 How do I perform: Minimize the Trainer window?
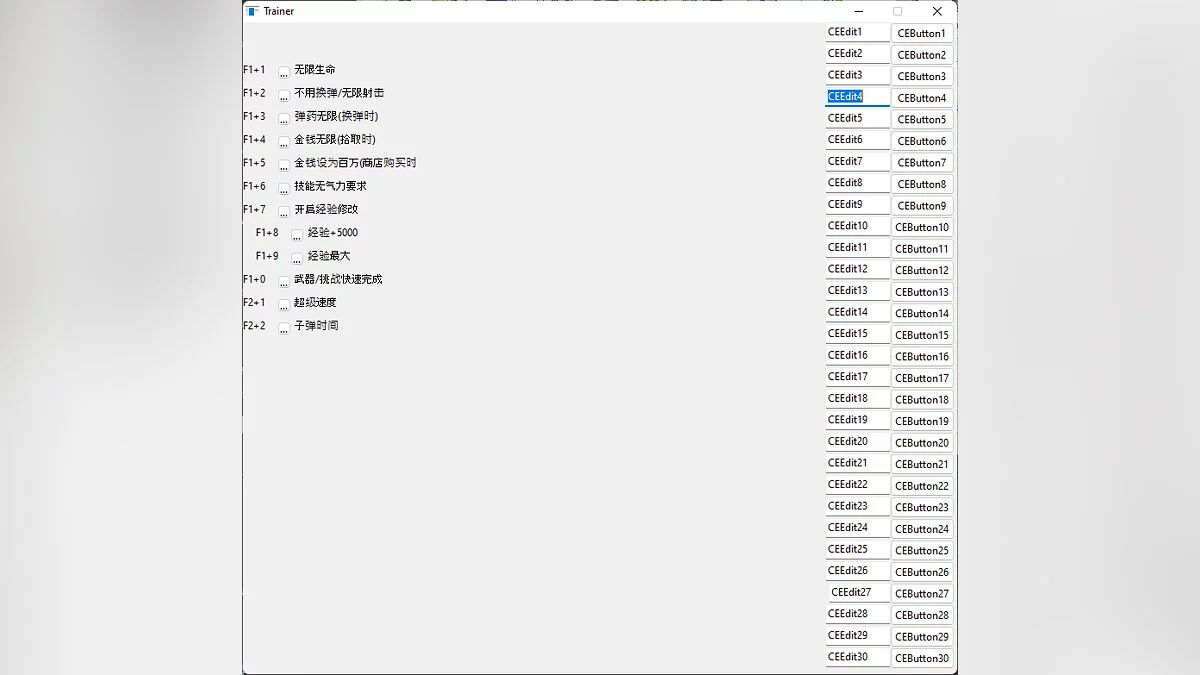[x=858, y=11]
